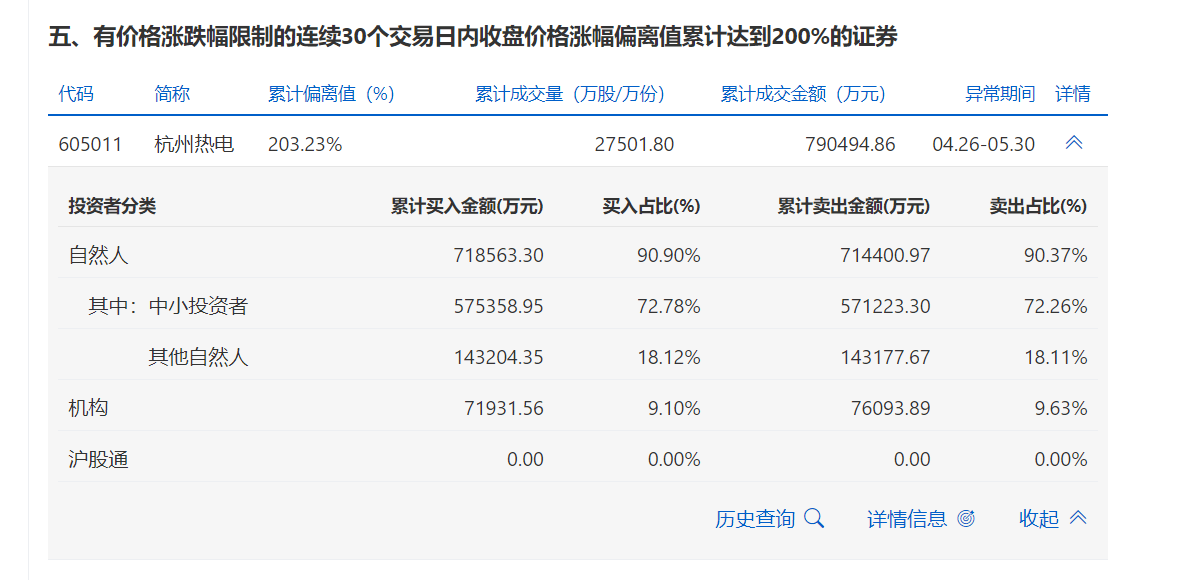Select stock code 605011
The image size is (1179, 580).
[x=89, y=144]
